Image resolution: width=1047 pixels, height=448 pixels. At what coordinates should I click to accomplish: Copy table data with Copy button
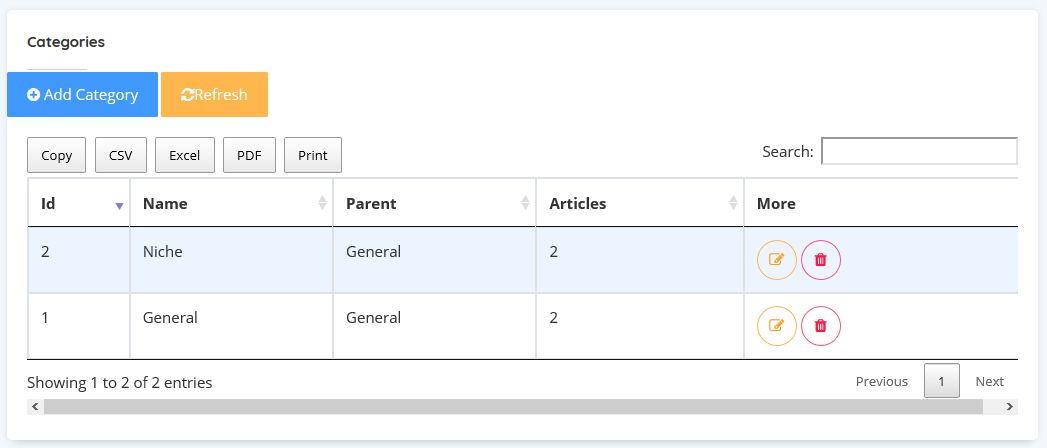(x=57, y=155)
